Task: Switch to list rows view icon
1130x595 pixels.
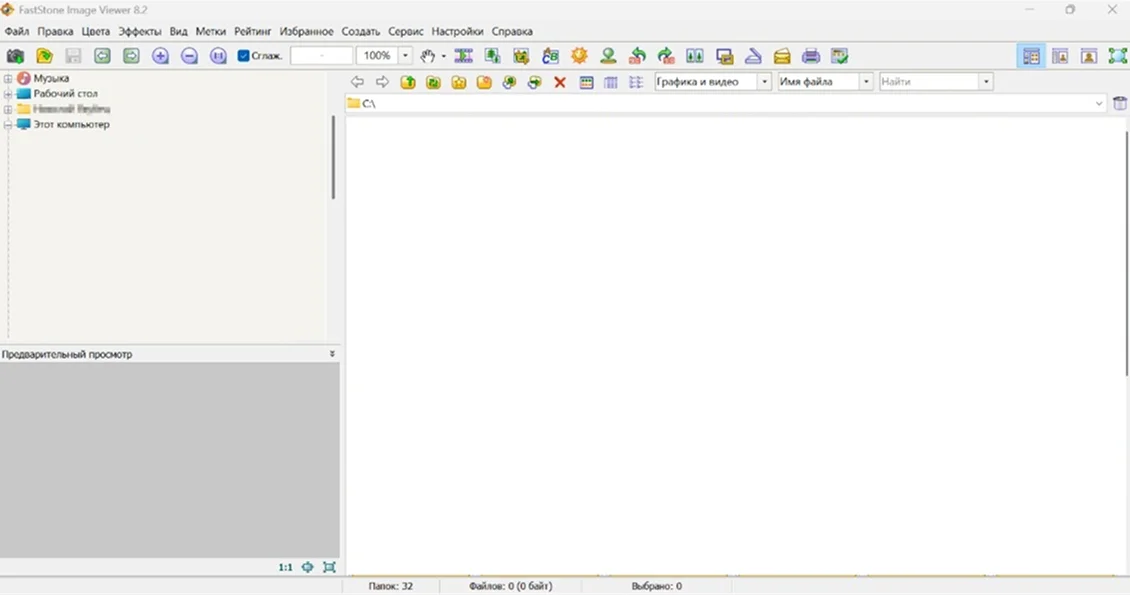Action: click(x=636, y=82)
